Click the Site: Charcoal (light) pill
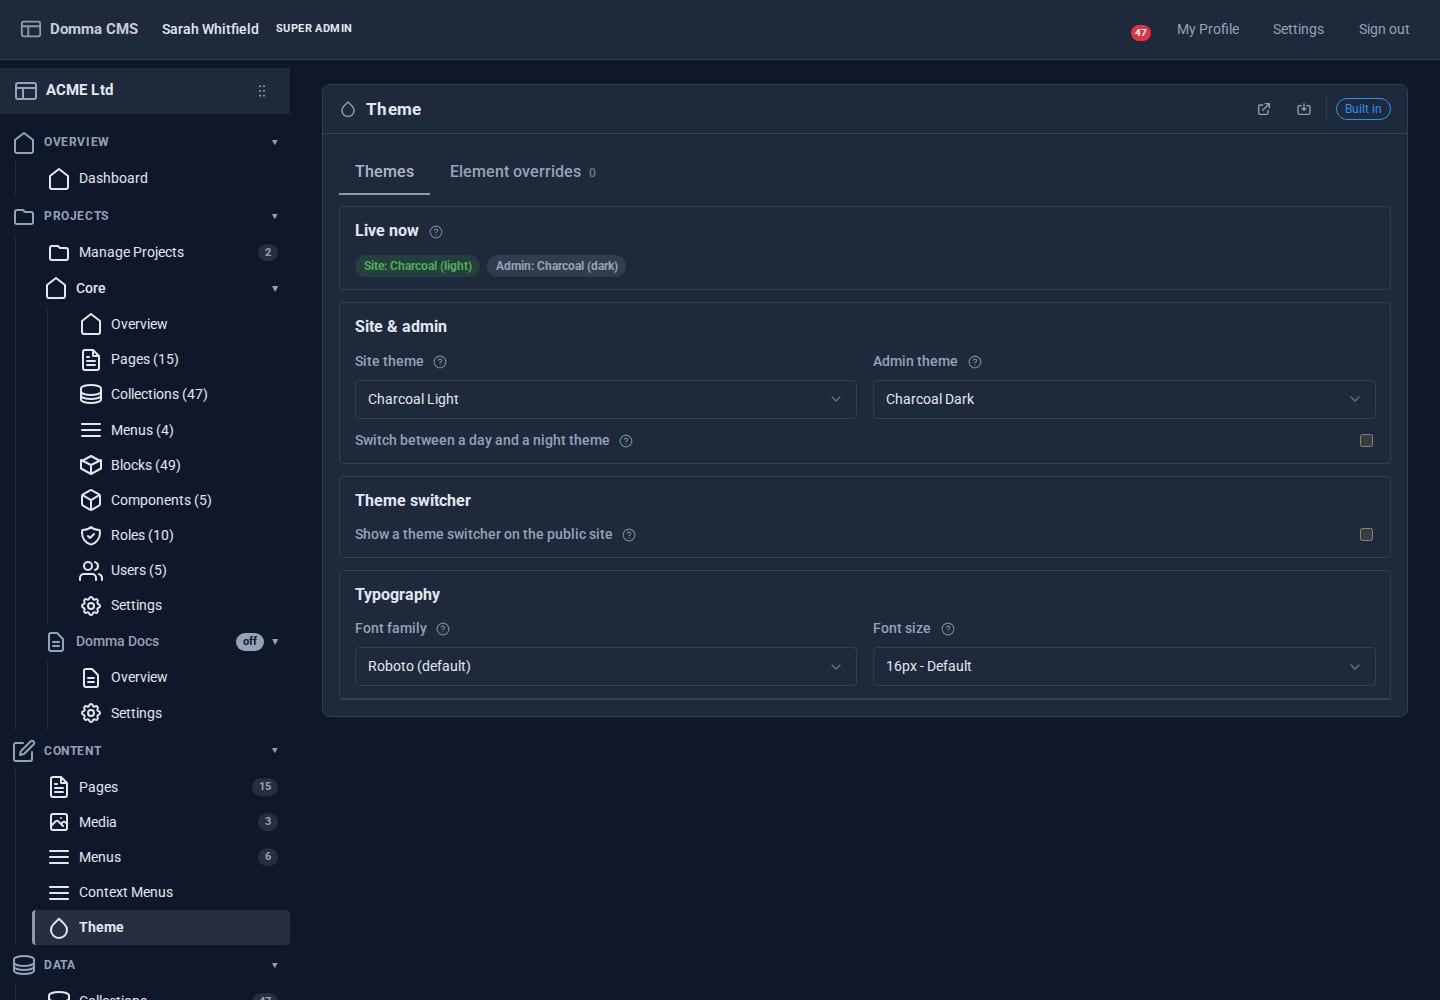1440x1000 pixels. (418, 266)
